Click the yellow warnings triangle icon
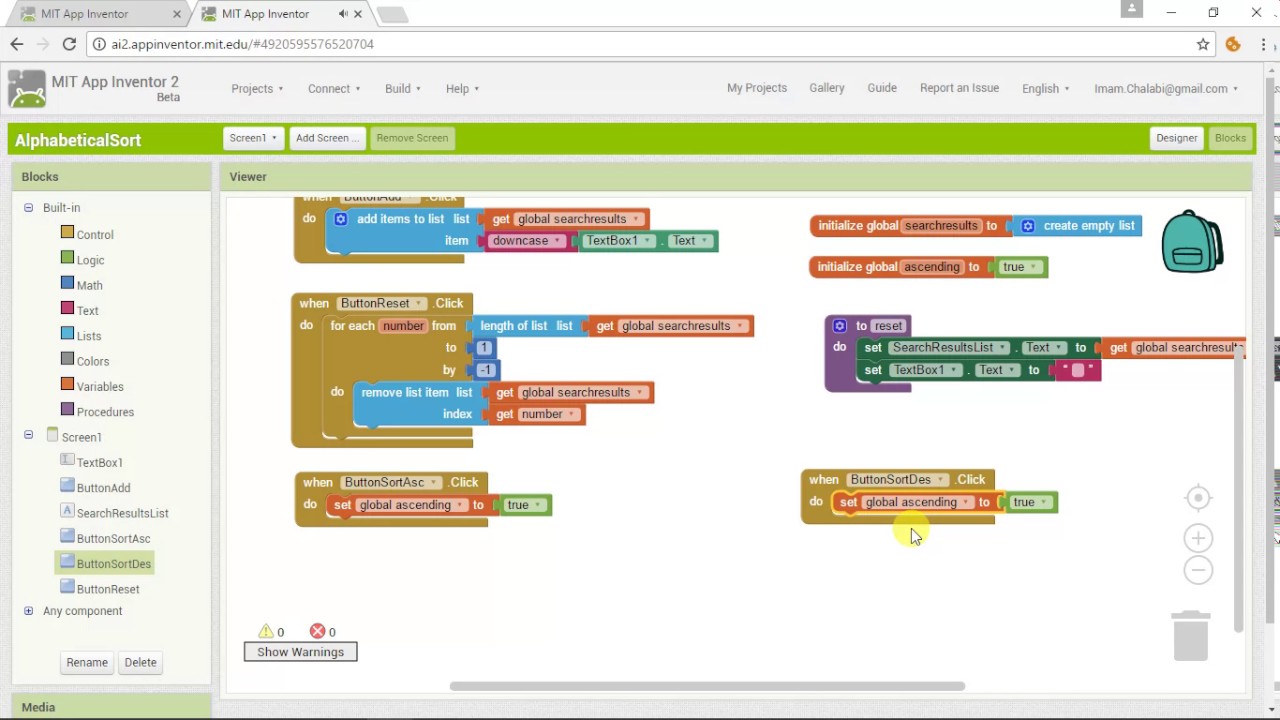This screenshot has width=1280, height=720. click(x=265, y=631)
